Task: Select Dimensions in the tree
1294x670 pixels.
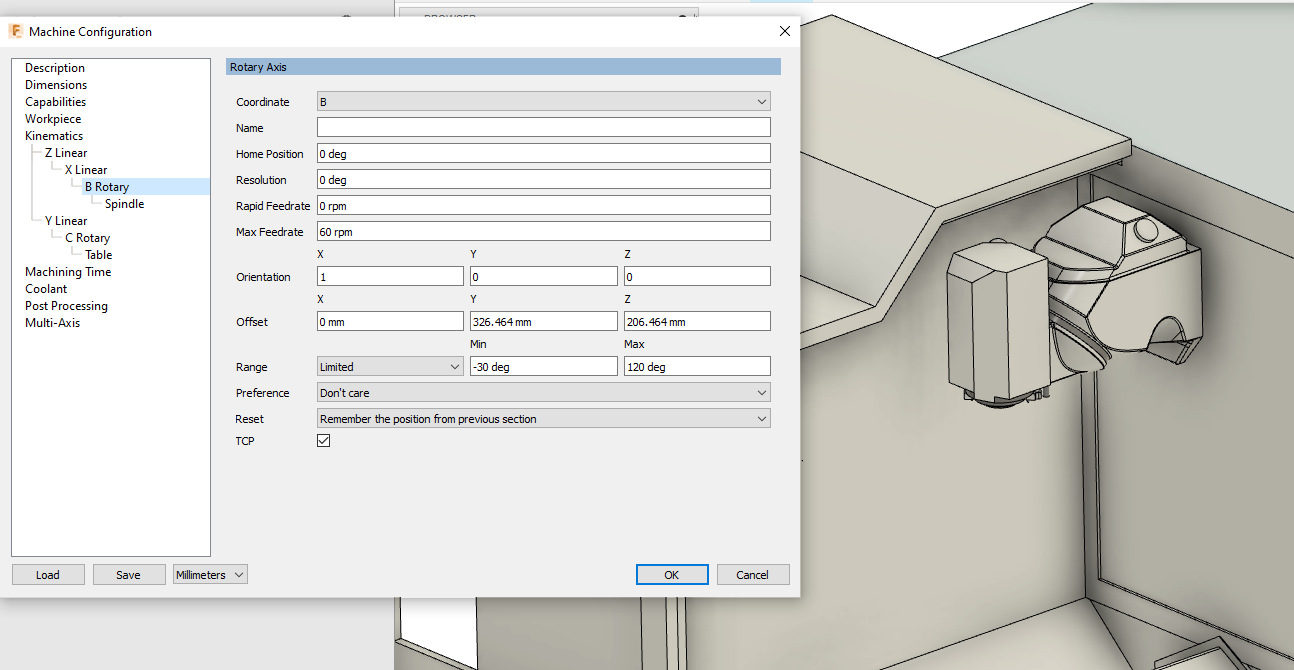Action: click(x=56, y=85)
